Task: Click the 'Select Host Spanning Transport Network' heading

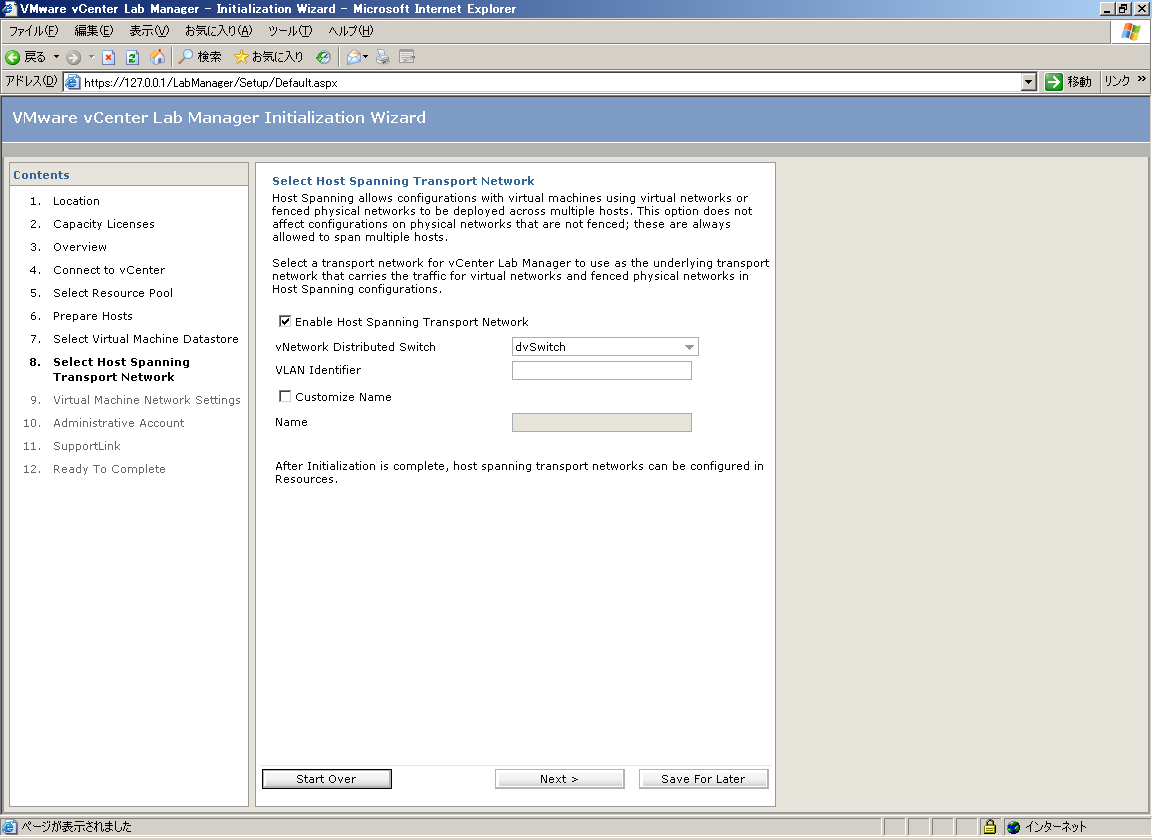Action: pyautogui.click(x=403, y=181)
